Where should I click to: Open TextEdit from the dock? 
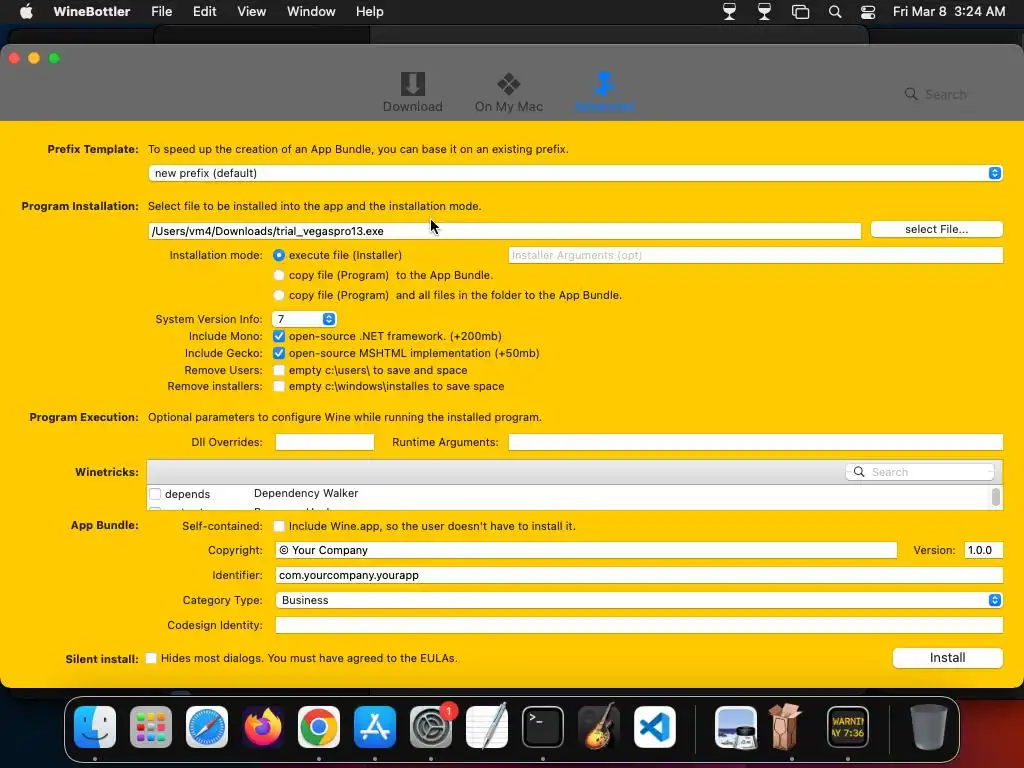tap(487, 727)
